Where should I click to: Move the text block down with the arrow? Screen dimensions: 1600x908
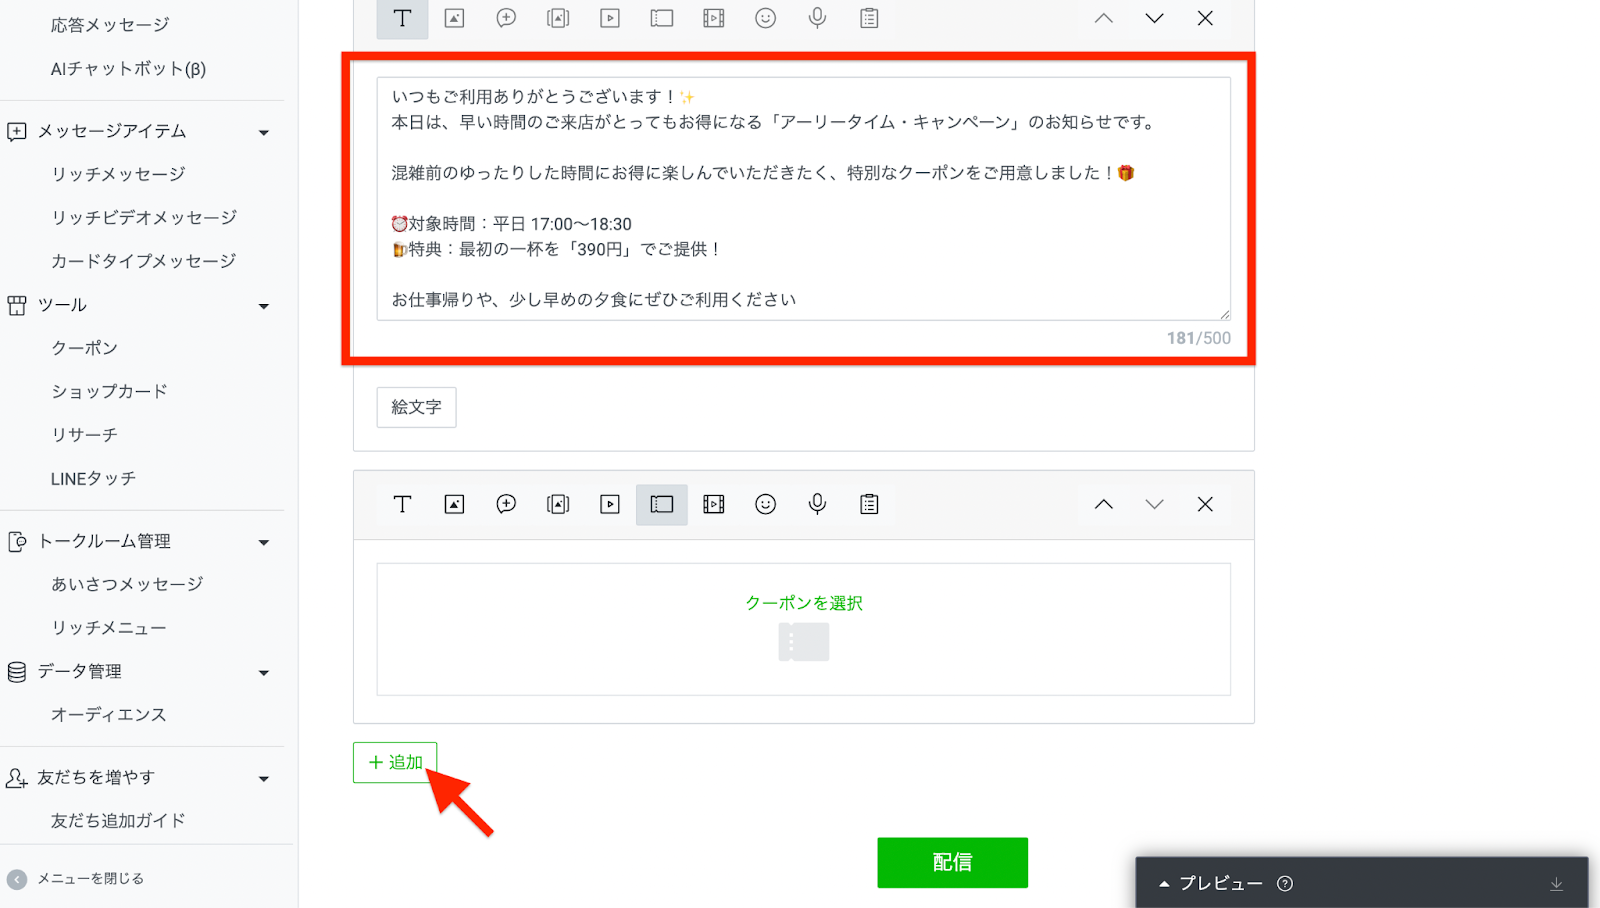(1154, 18)
